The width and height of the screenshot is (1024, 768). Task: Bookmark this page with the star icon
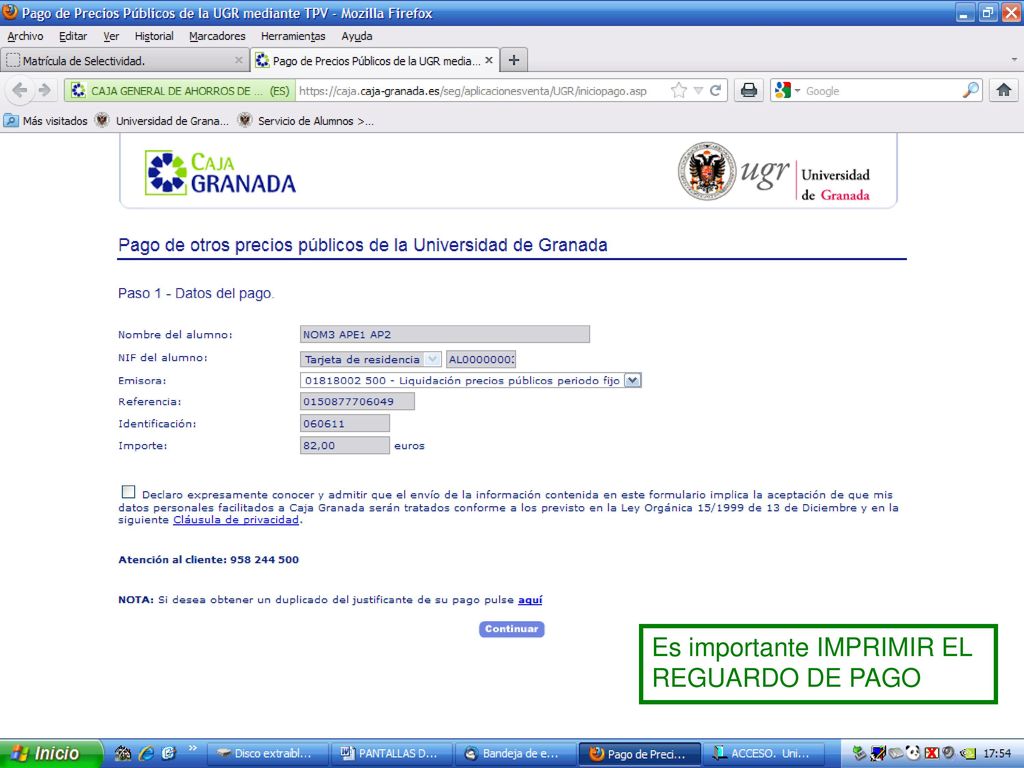click(x=679, y=91)
